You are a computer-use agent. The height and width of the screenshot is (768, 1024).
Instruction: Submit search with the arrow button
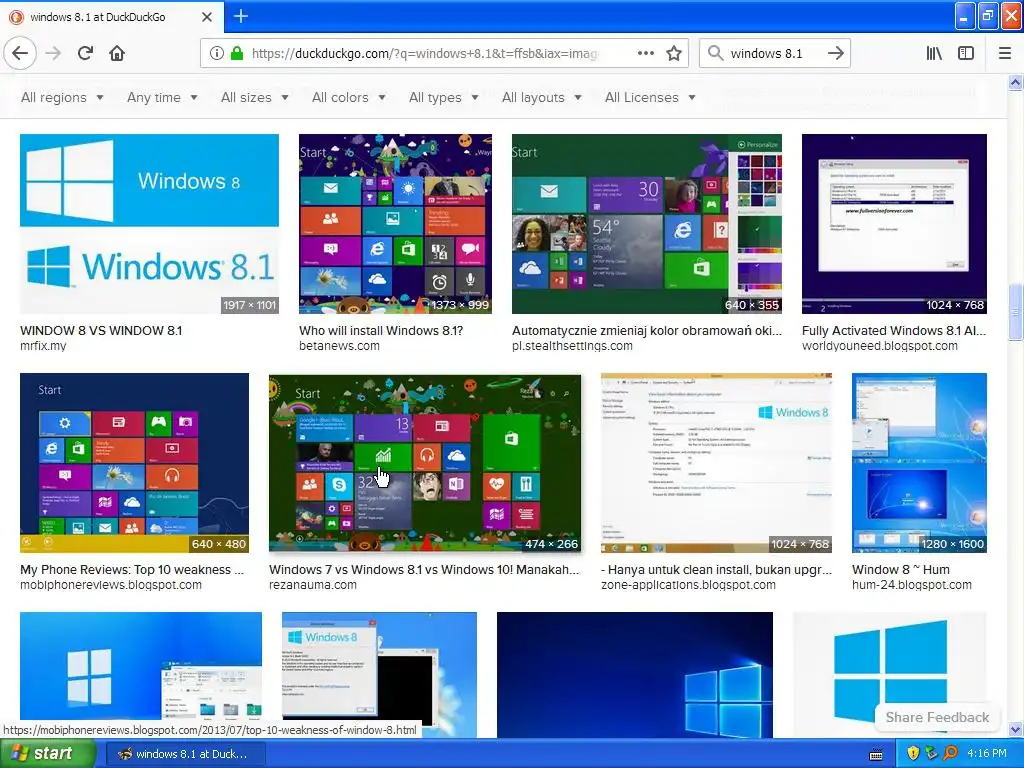pos(836,54)
